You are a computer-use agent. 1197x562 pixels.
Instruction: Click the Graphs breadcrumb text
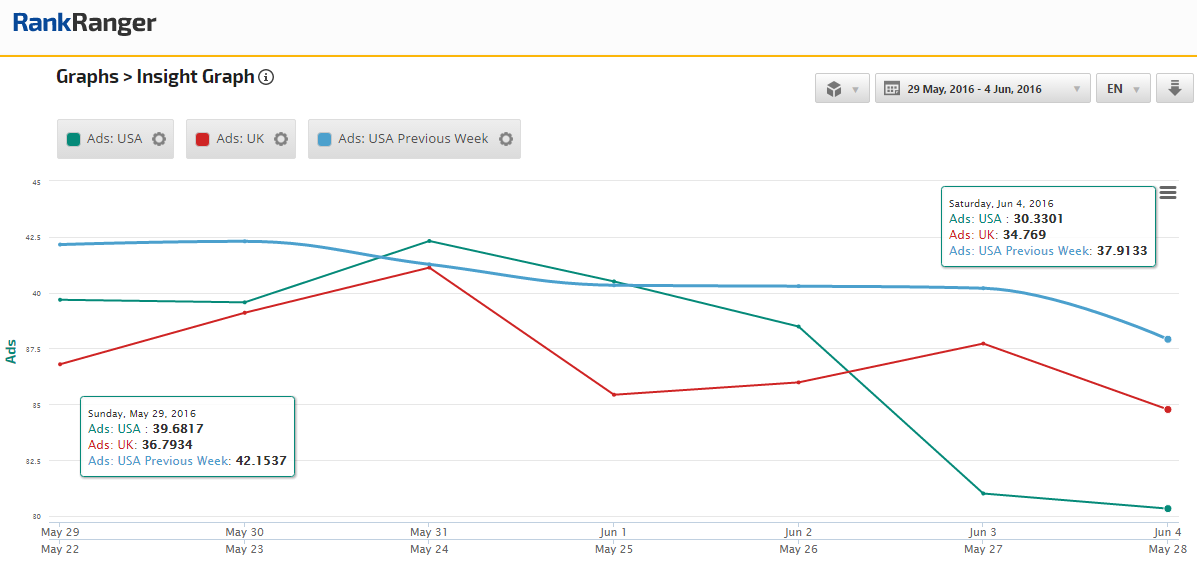tap(87, 77)
